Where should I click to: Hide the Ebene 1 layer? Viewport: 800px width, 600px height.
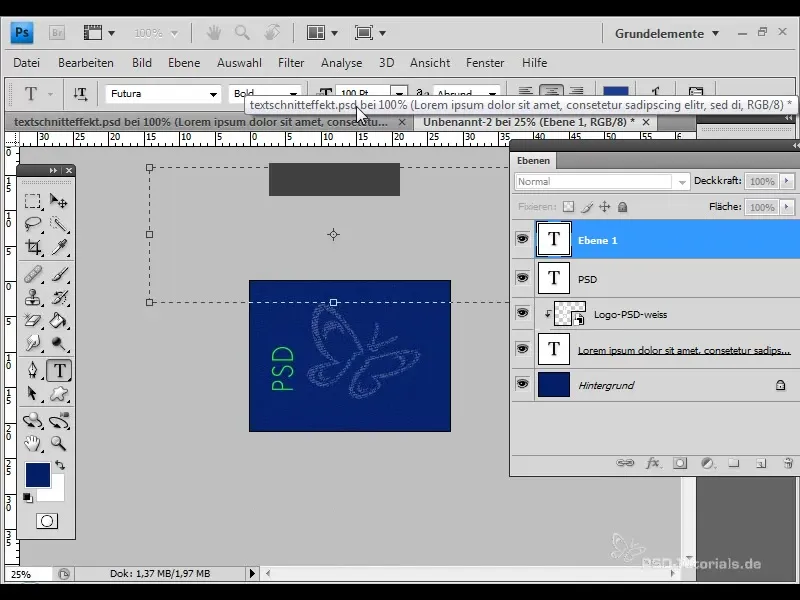[x=522, y=239]
